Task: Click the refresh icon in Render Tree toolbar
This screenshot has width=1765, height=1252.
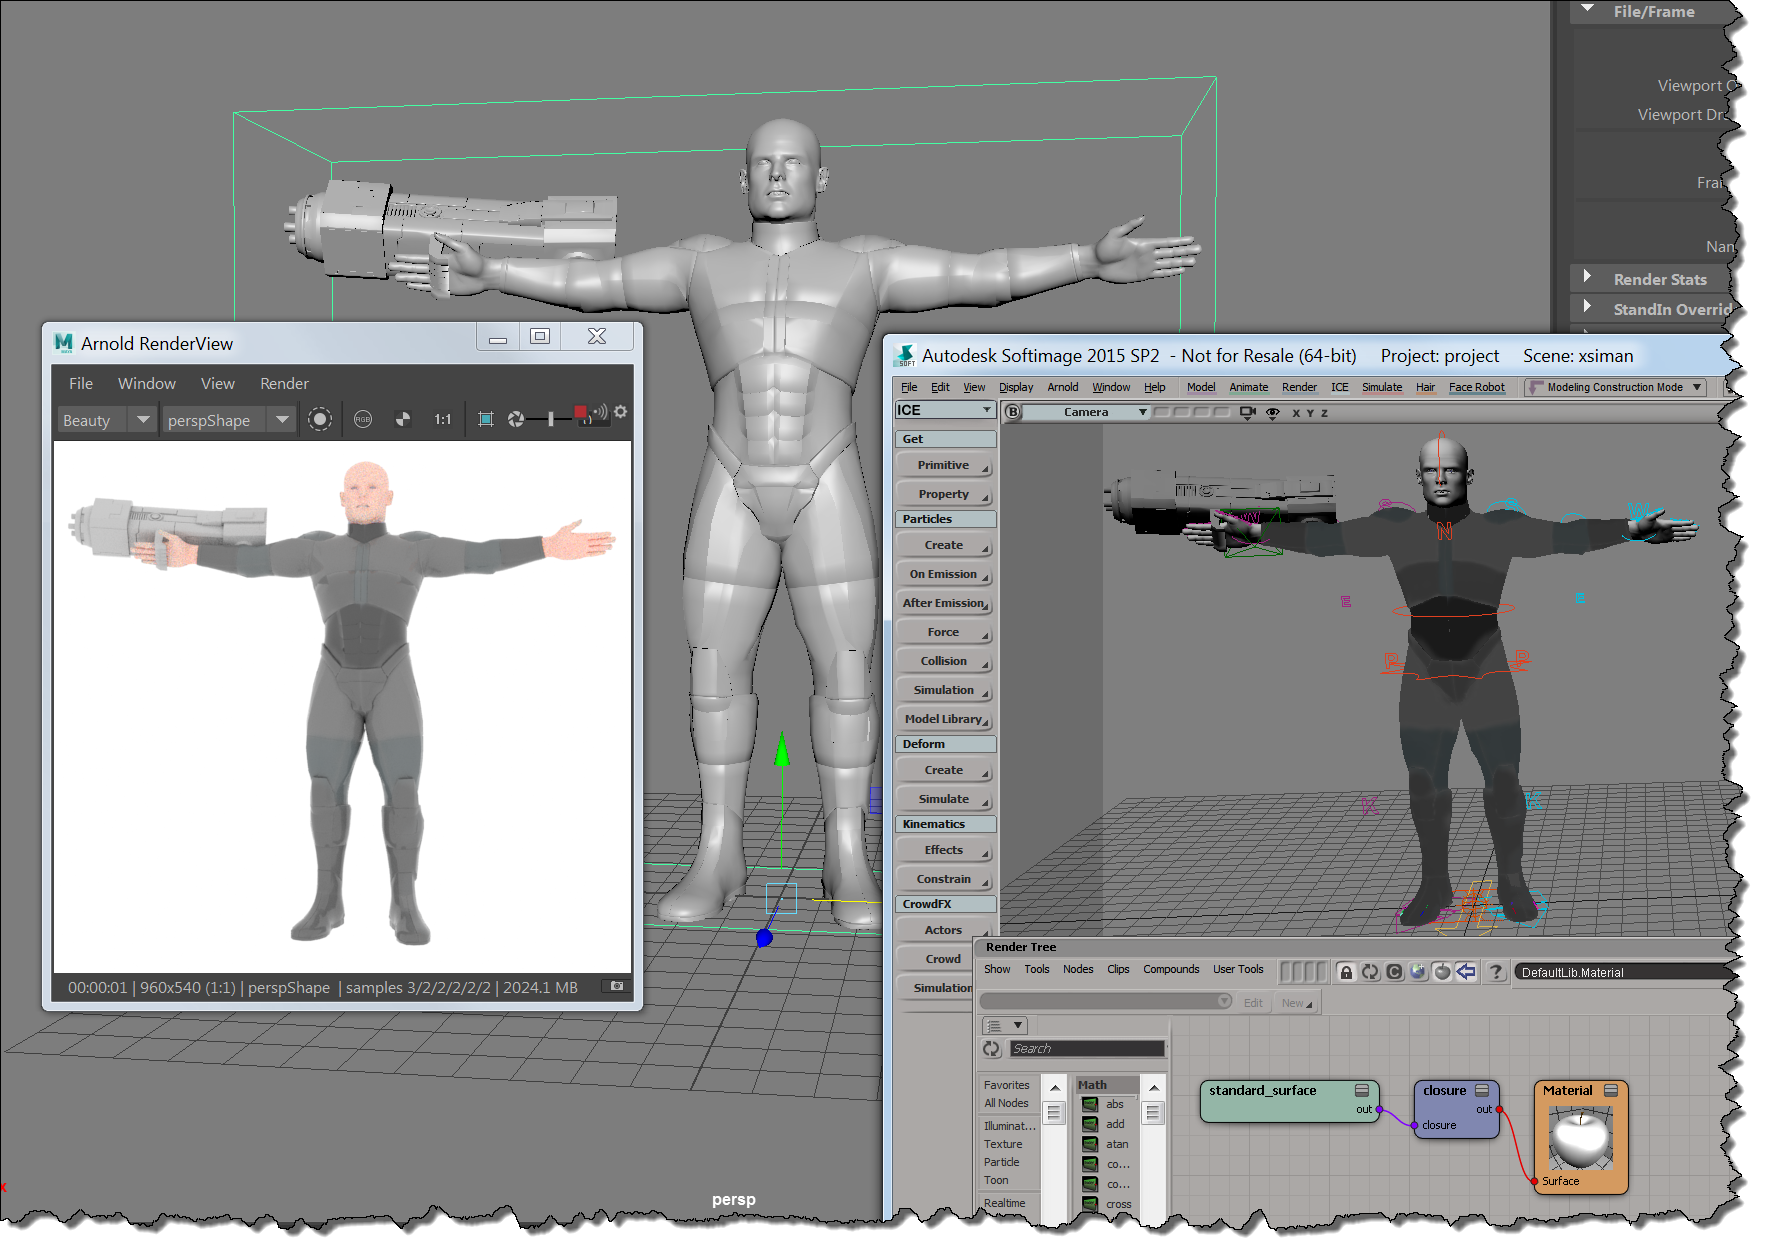Action: (x=1370, y=972)
